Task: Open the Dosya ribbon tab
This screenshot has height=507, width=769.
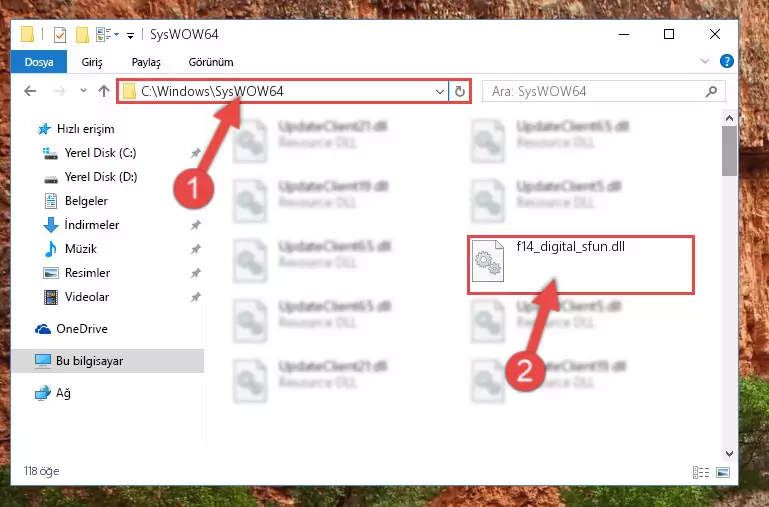Action: point(39,62)
